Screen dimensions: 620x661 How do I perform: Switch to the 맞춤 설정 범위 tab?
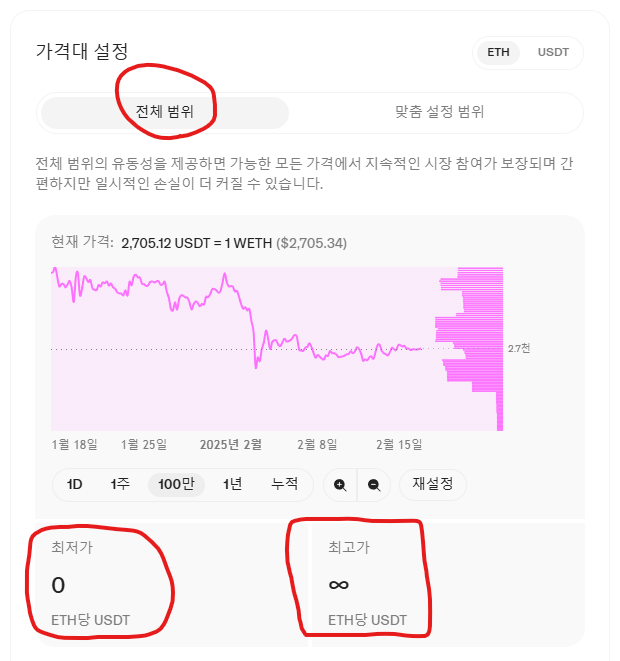439,112
